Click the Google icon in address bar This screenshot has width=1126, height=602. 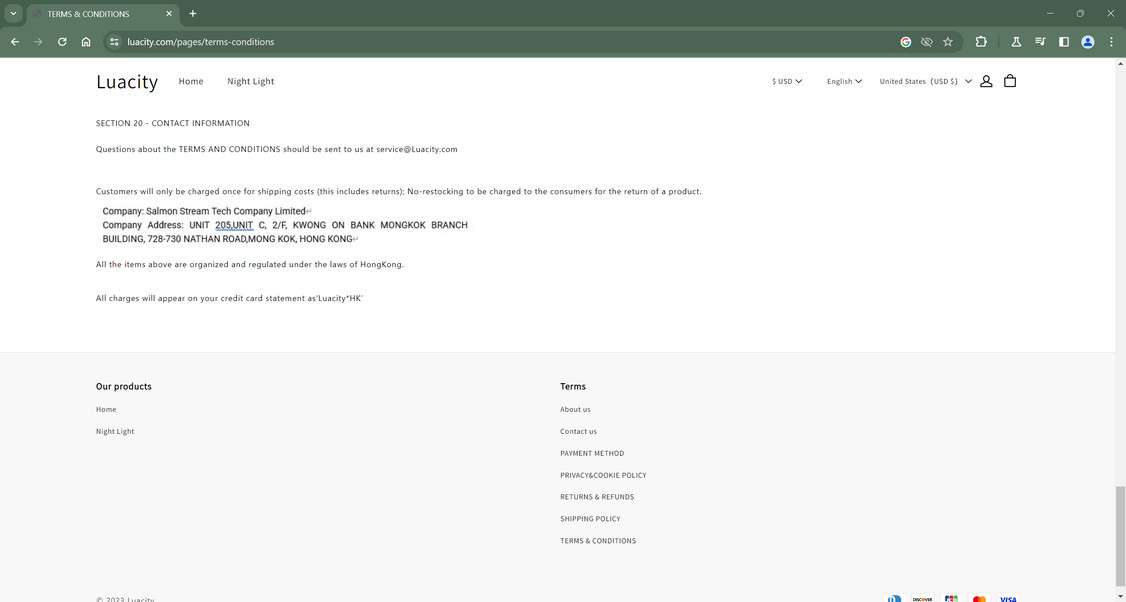[x=906, y=42]
